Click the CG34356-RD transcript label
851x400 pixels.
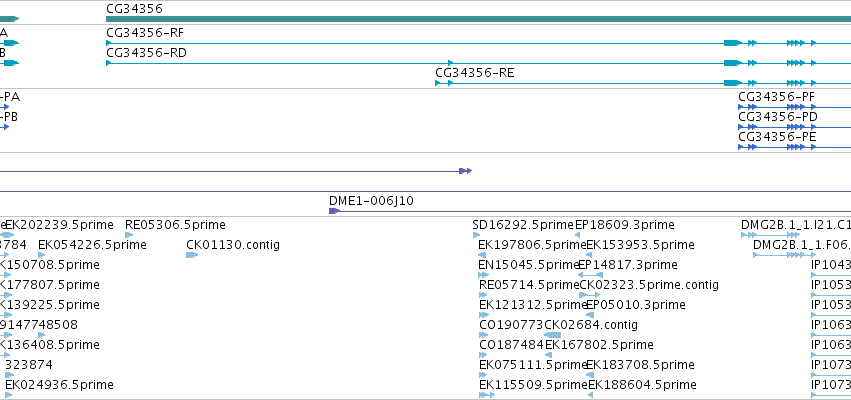[146, 53]
